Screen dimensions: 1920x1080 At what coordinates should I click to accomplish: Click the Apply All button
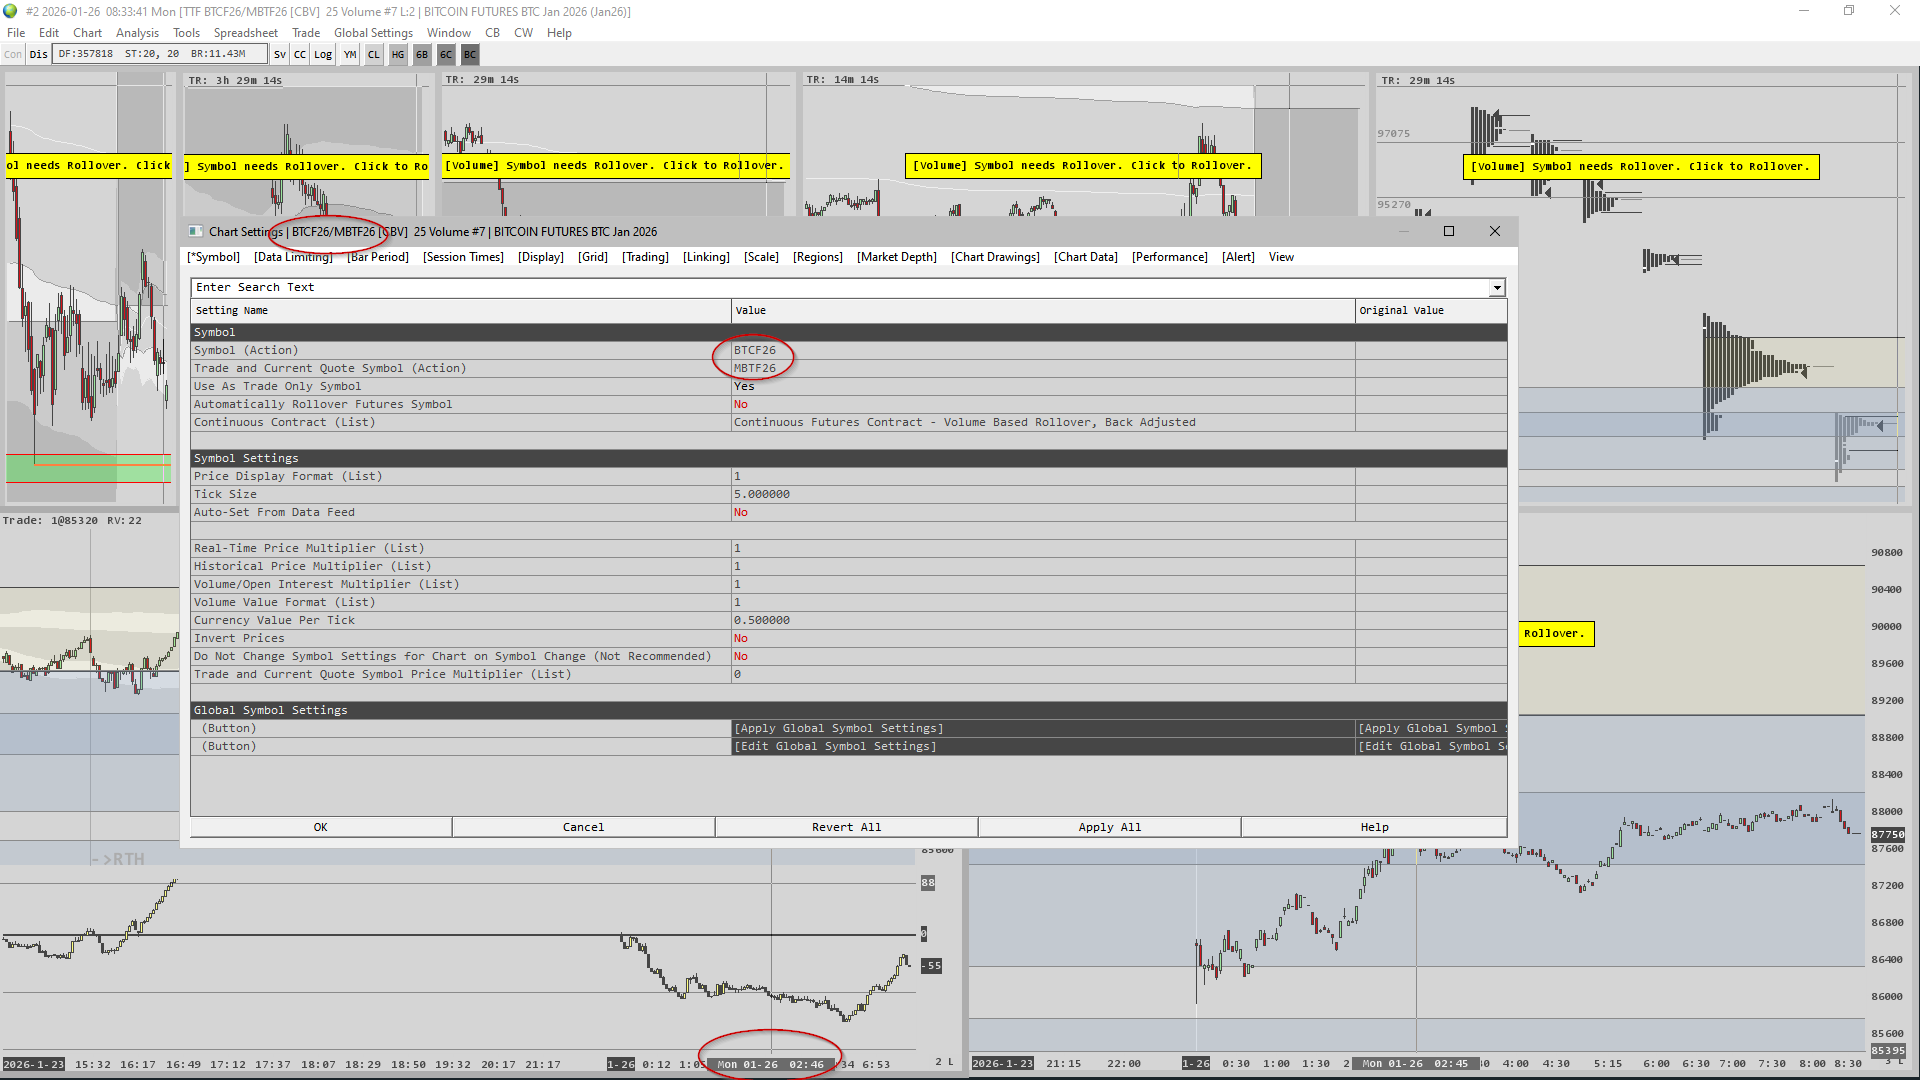coord(1109,827)
